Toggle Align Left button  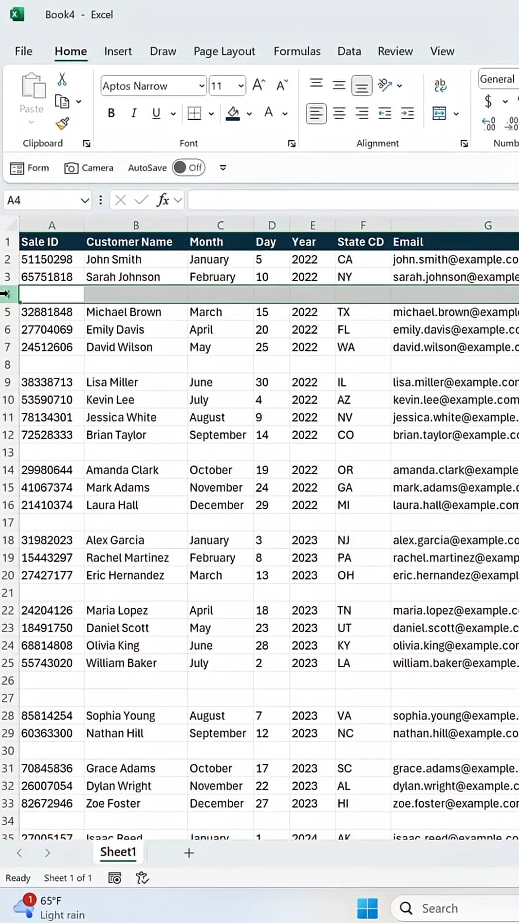(317, 113)
